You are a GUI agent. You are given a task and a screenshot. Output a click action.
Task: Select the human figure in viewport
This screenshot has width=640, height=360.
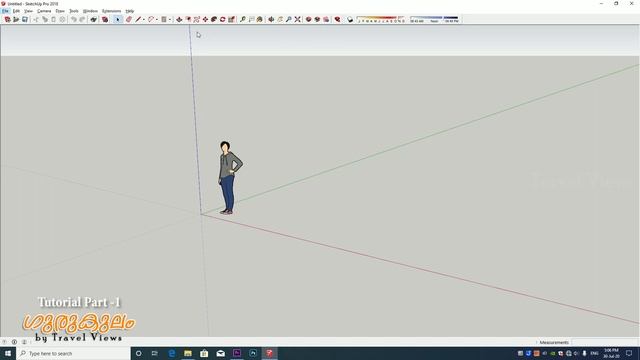click(x=229, y=178)
